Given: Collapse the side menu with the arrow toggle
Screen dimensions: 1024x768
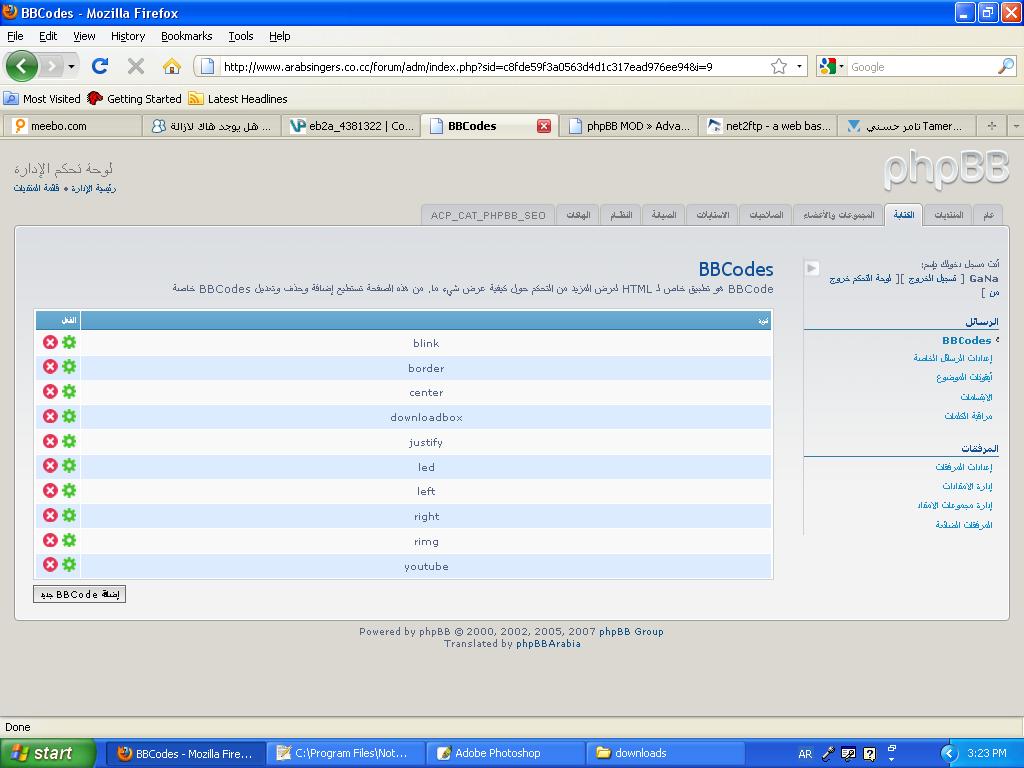Looking at the screenshot, I should [811, 268].
